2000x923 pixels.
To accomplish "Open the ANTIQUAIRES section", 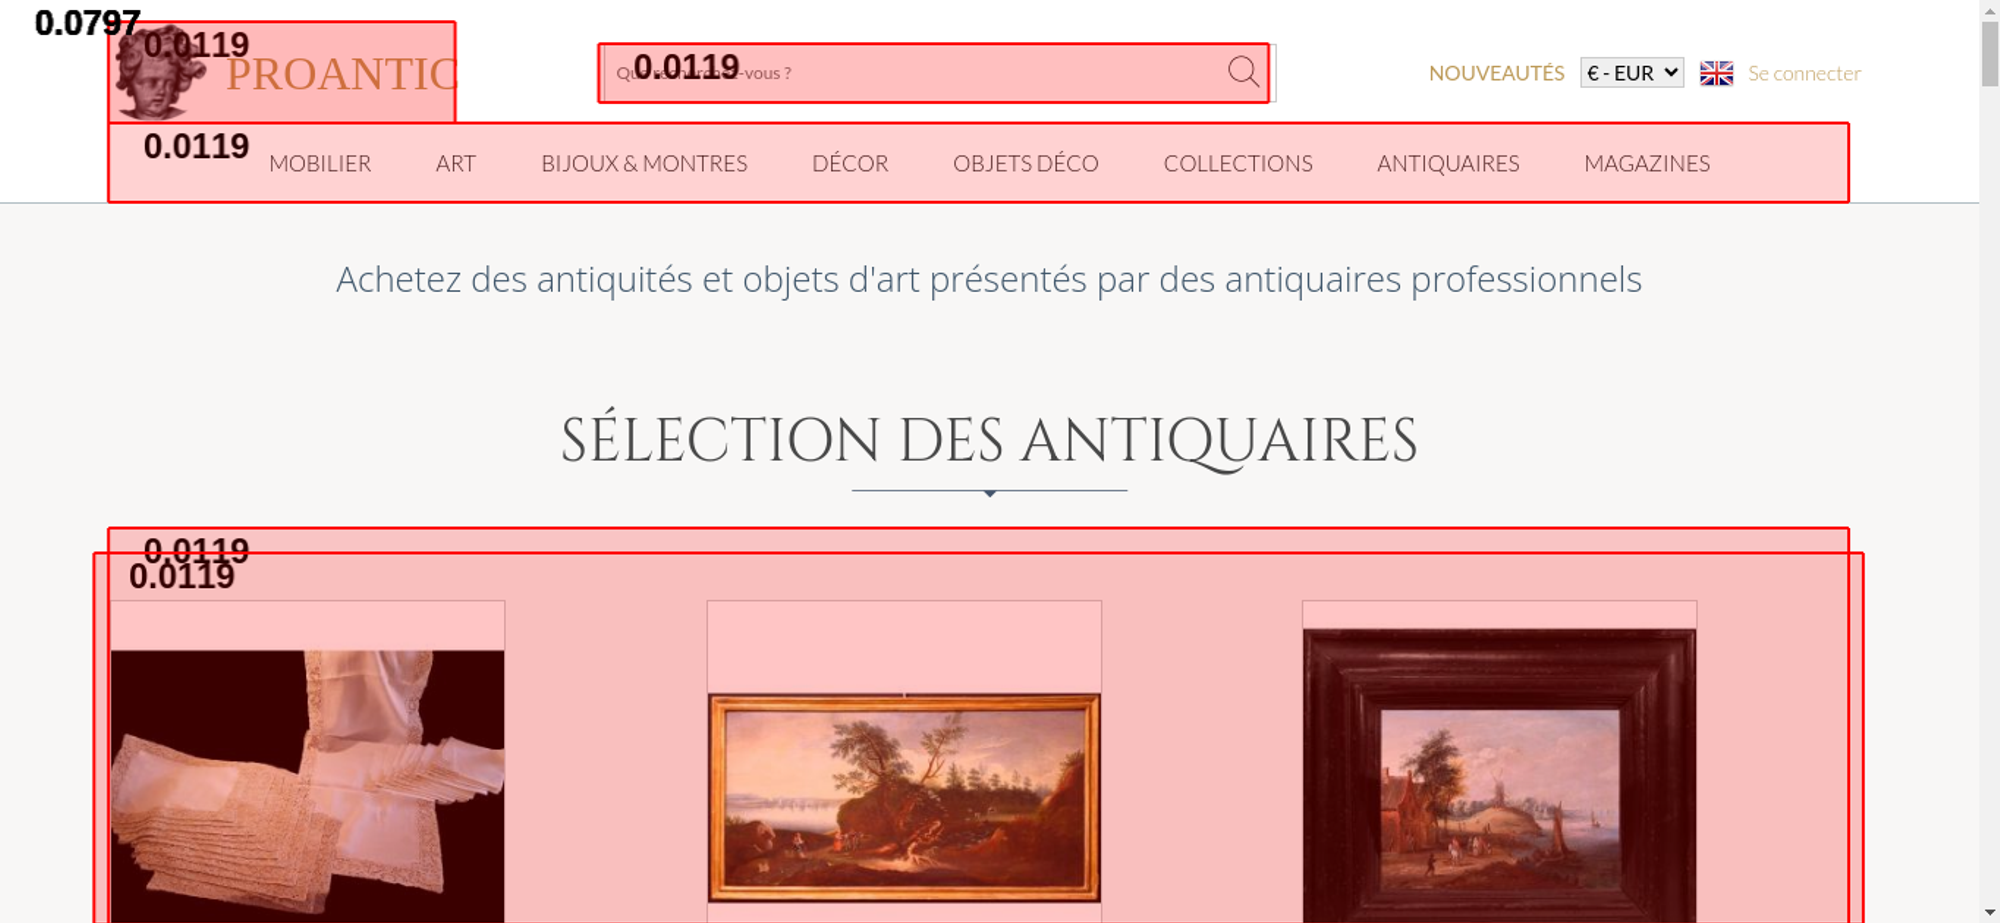I will tap(1448, 163).
